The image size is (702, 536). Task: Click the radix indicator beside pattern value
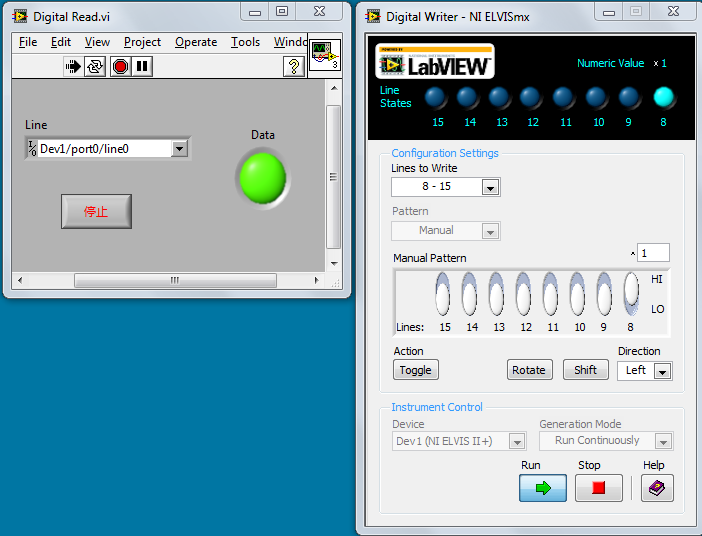pyautogui.click(x=633, y=254)
